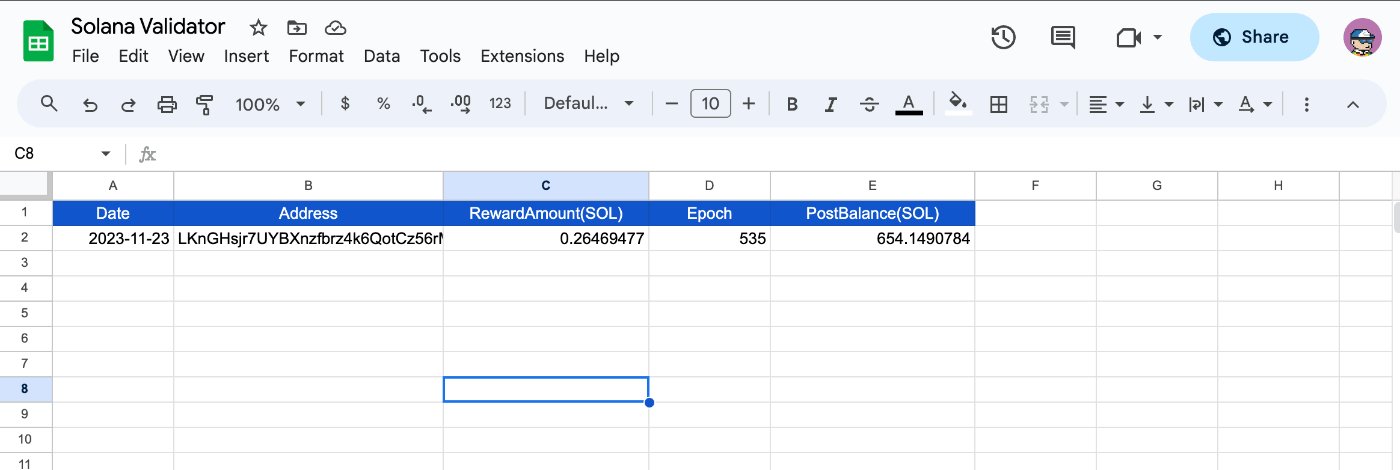Screen dimensions: 1400x470
Task: Open the fill color picker
Action: coord(958,103)
